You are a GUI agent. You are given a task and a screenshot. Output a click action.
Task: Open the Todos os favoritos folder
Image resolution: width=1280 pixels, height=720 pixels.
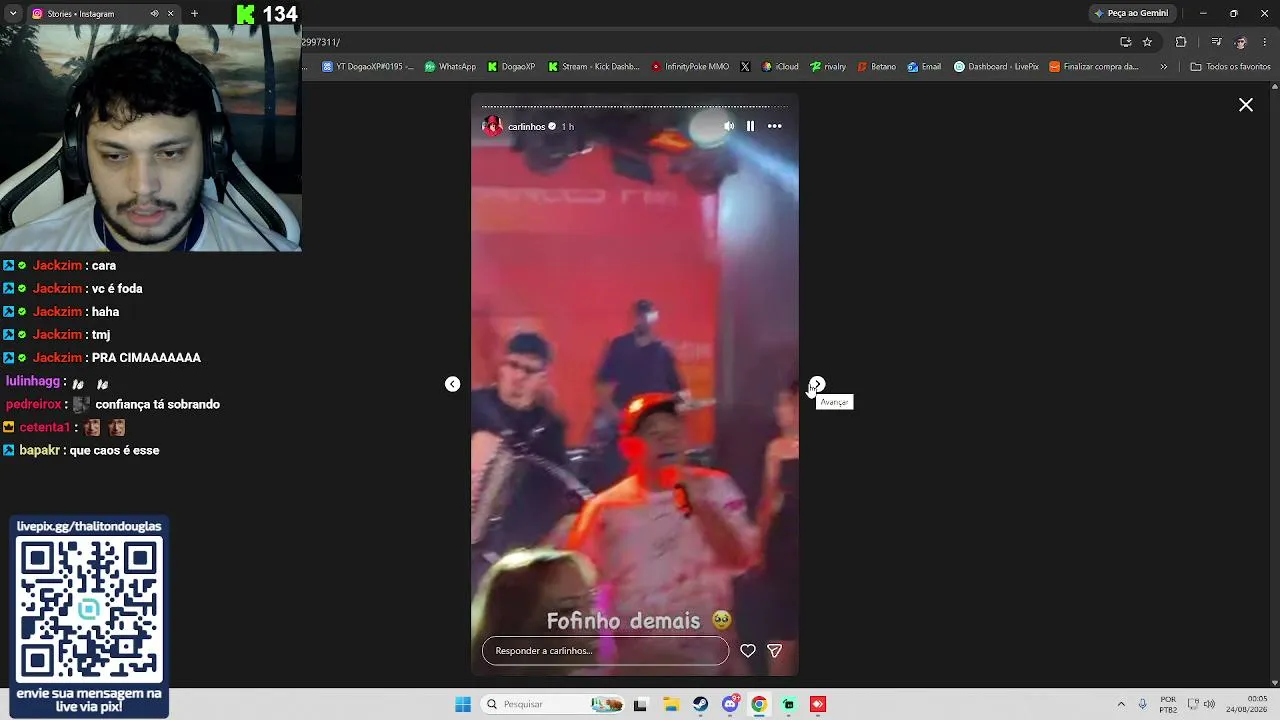coord(1230,67)
